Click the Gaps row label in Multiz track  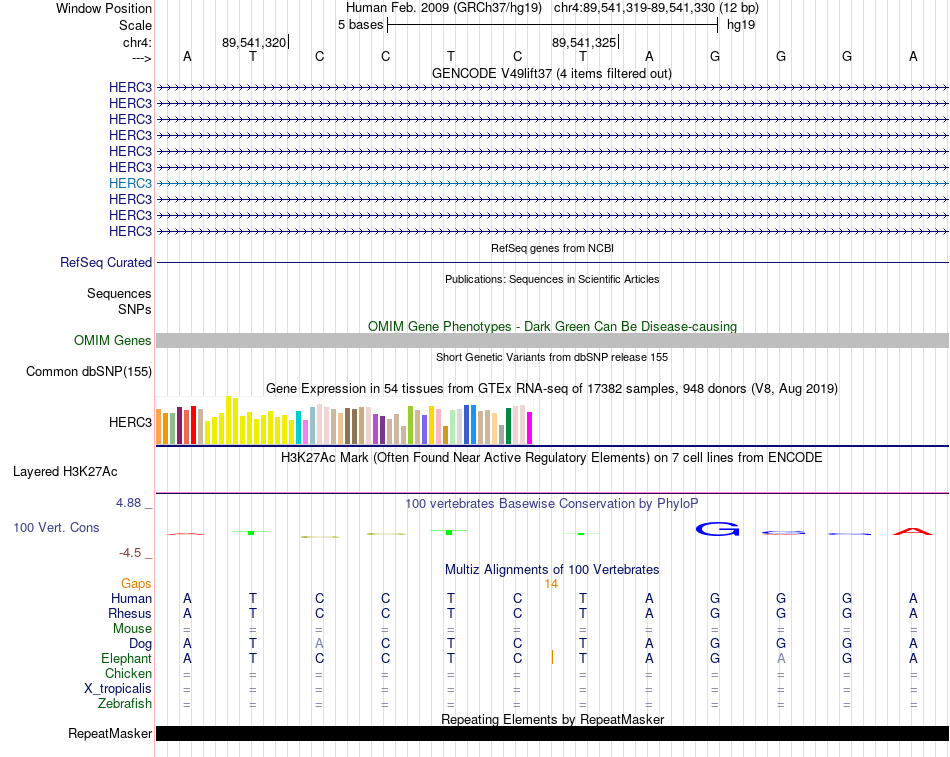tap(136, 584)
